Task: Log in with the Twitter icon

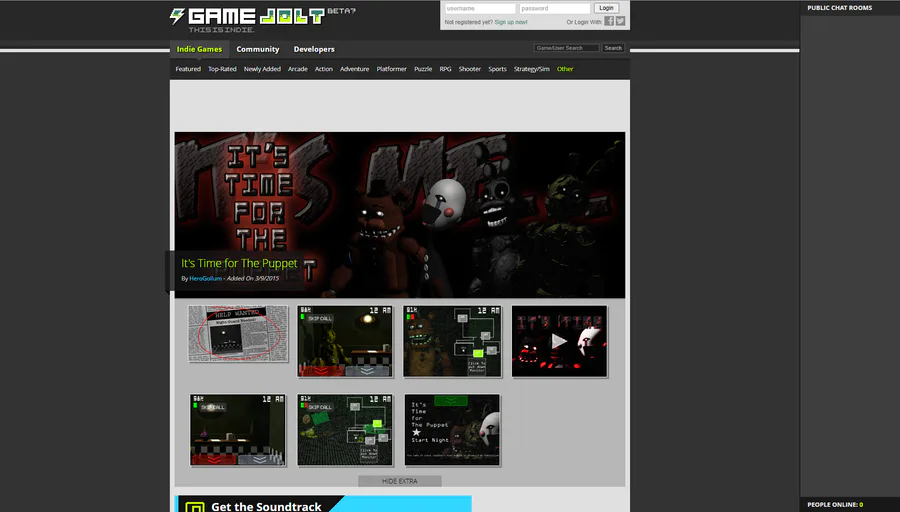Action: [x=620, y=21]
